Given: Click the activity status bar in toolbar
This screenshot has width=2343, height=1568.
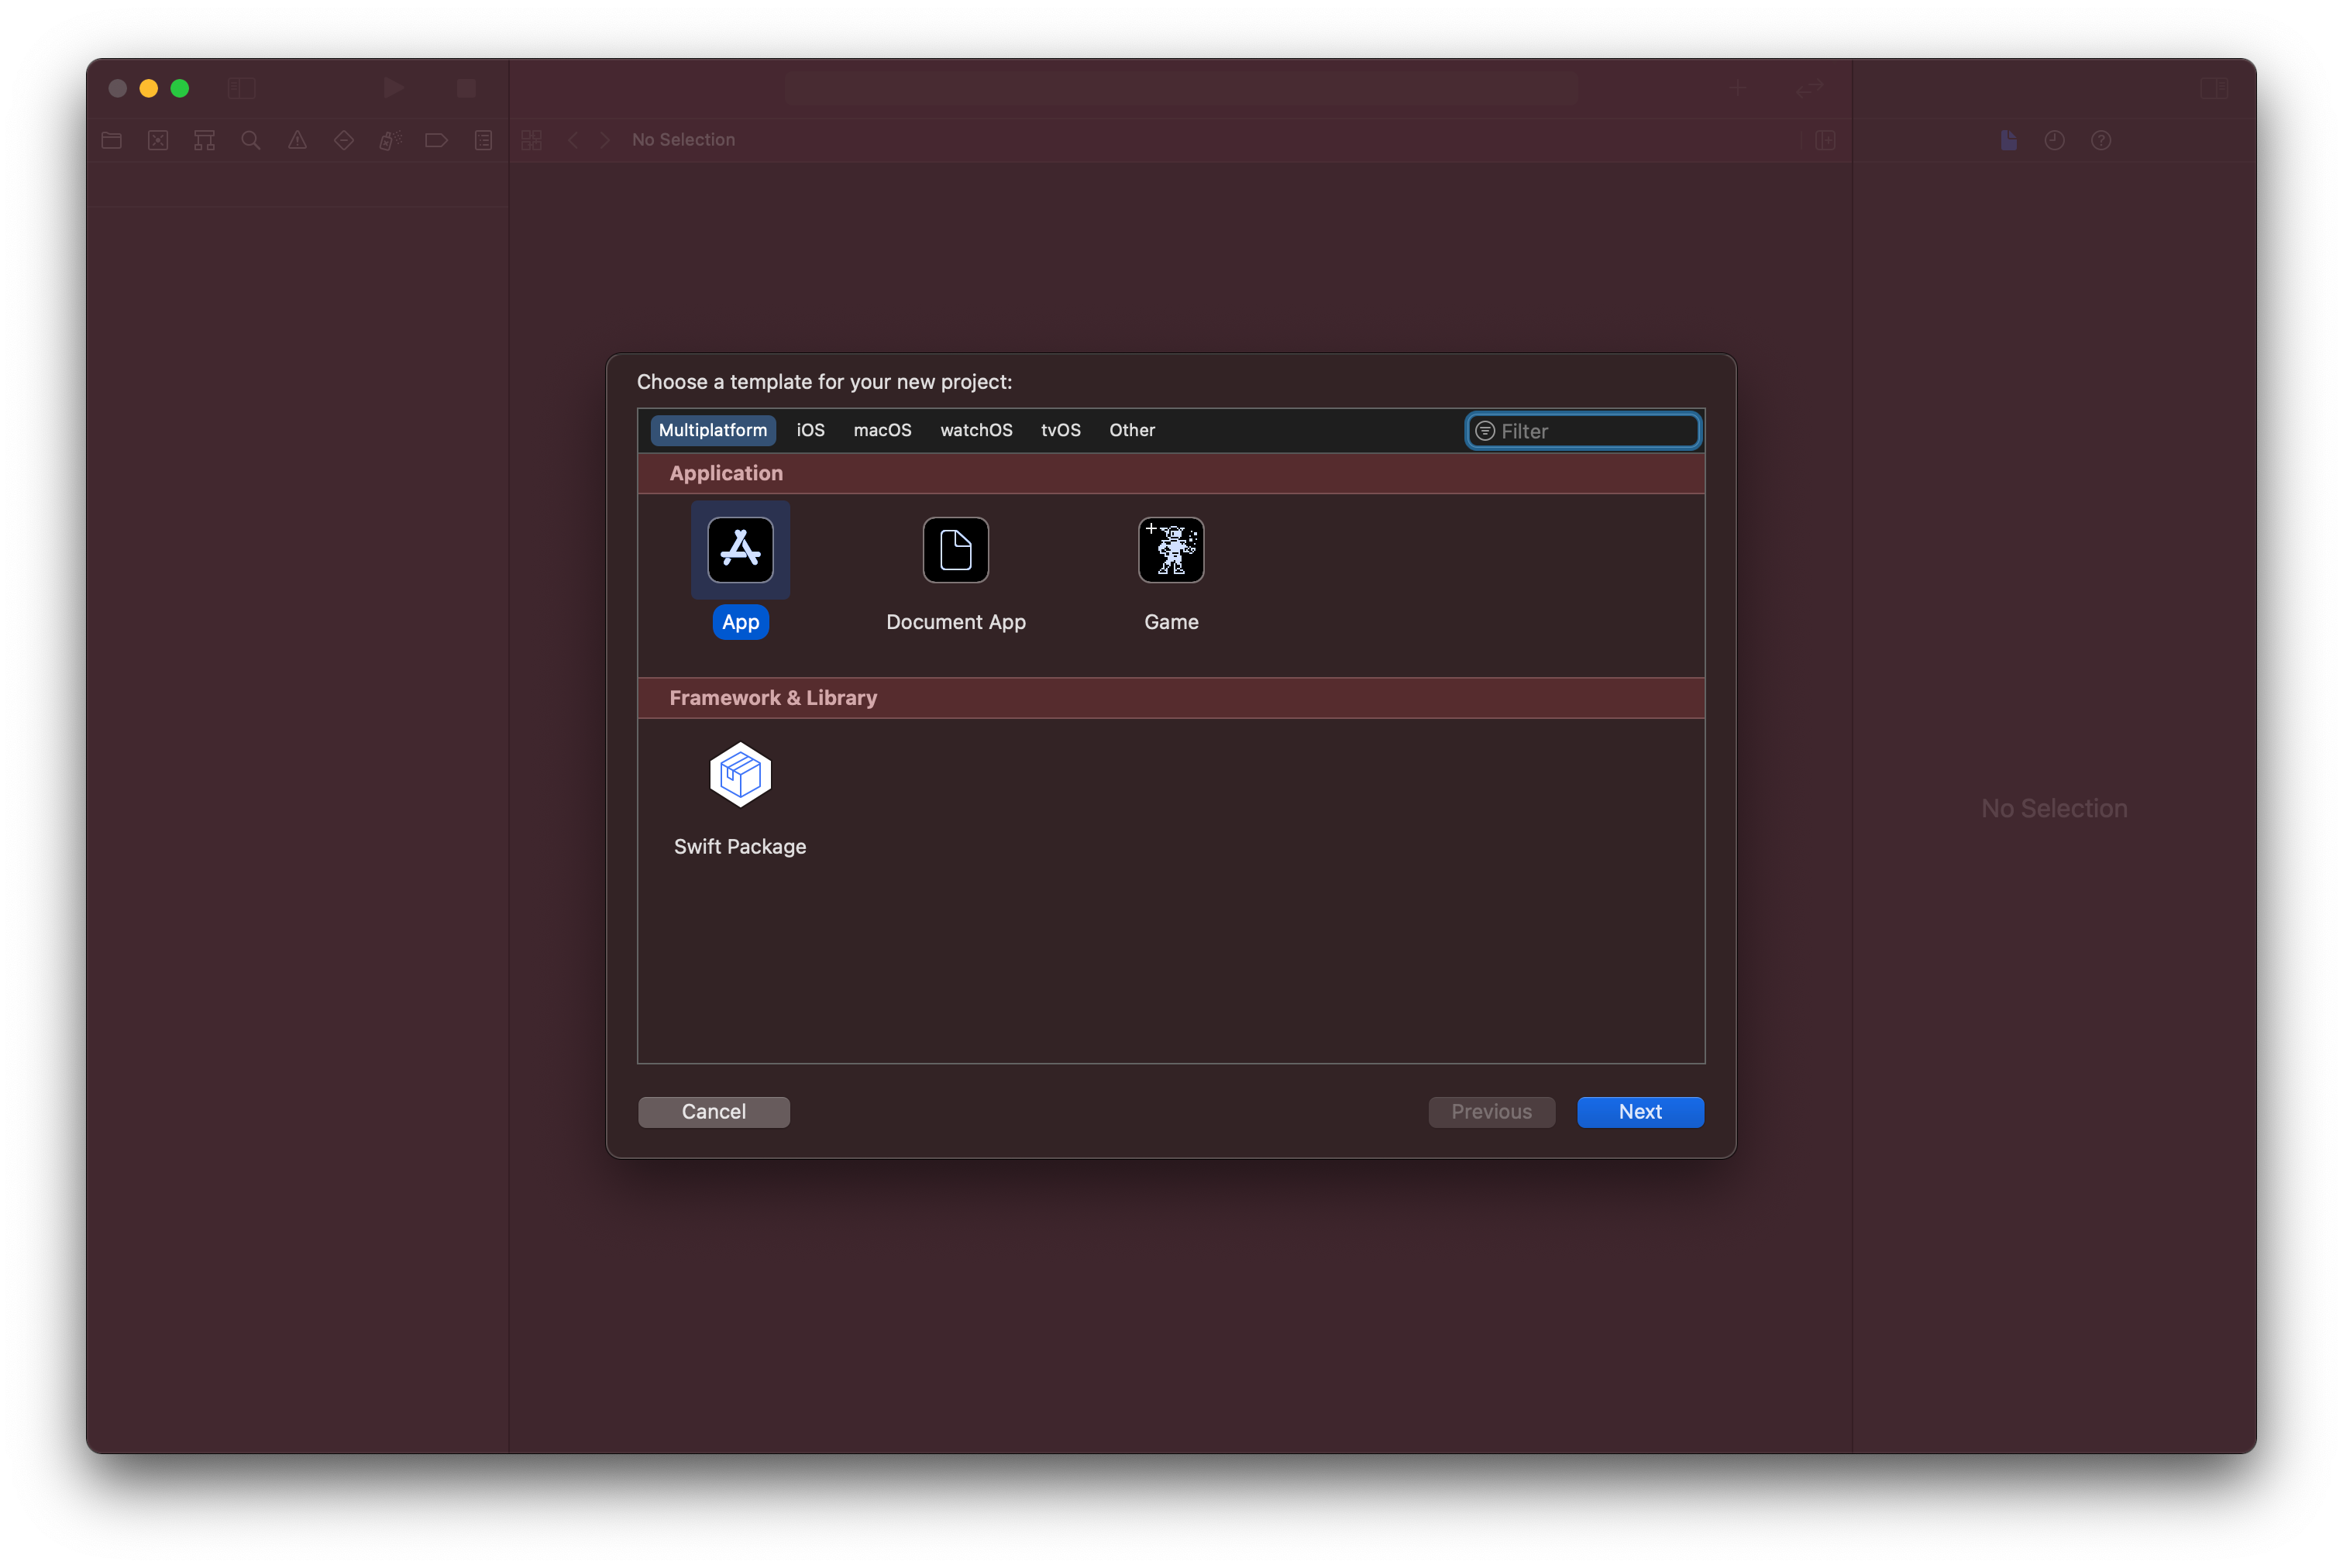Looking at the screenshot, I should (1181, 88).
